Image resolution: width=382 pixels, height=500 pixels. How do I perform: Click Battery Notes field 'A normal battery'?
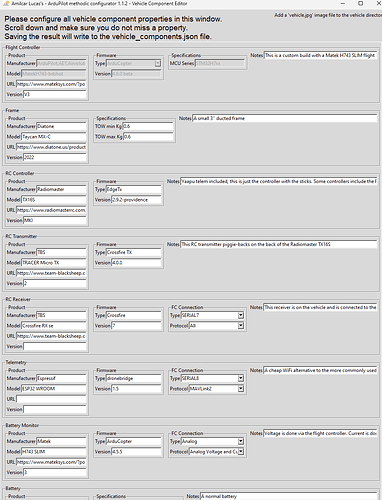289,496
